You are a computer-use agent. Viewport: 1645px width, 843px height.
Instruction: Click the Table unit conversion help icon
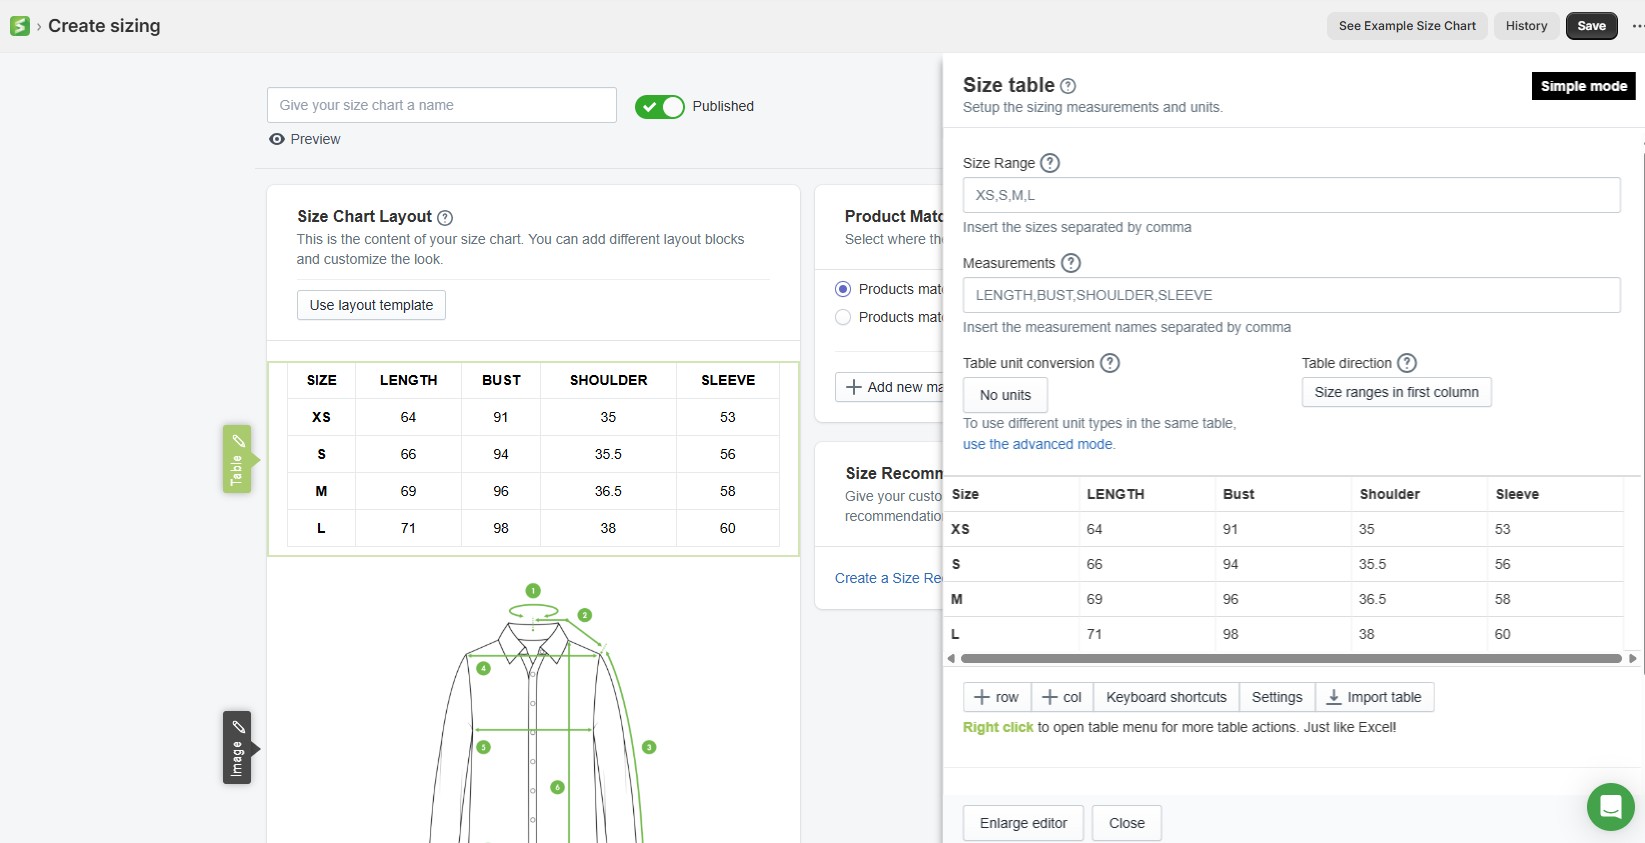tap(1109, 363)
